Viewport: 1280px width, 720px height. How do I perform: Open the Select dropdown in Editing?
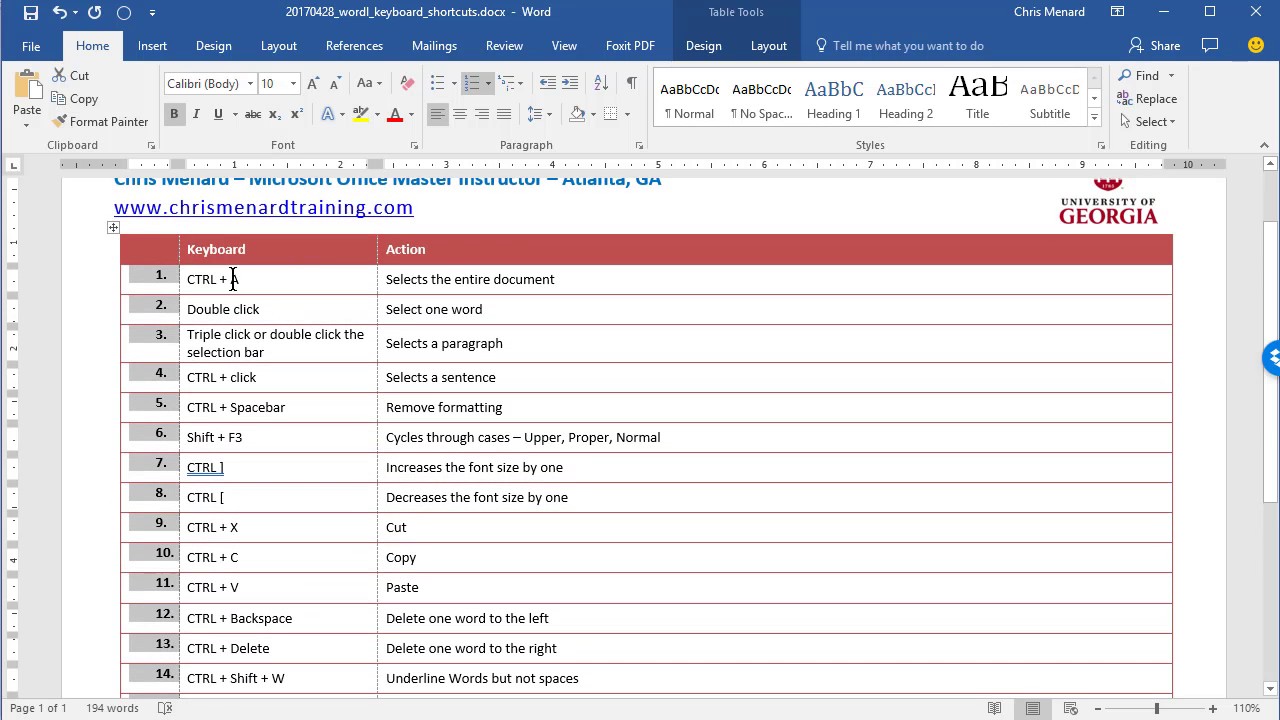1148,121
